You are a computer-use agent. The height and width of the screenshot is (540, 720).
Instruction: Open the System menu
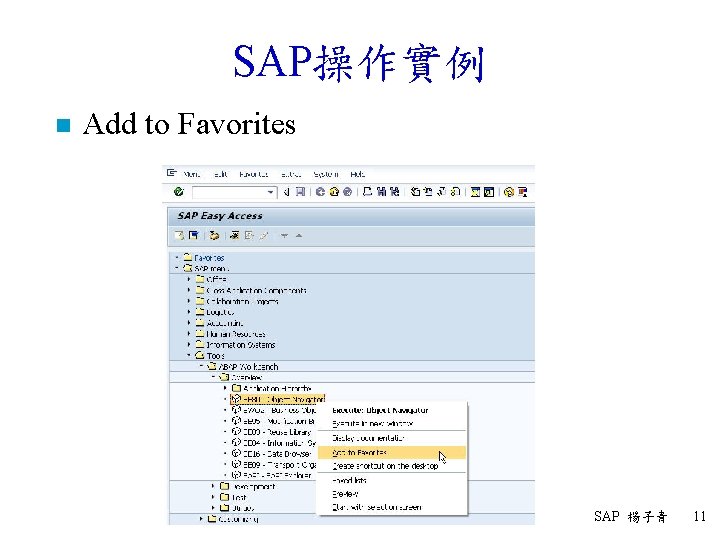click(x=326, y=174)
